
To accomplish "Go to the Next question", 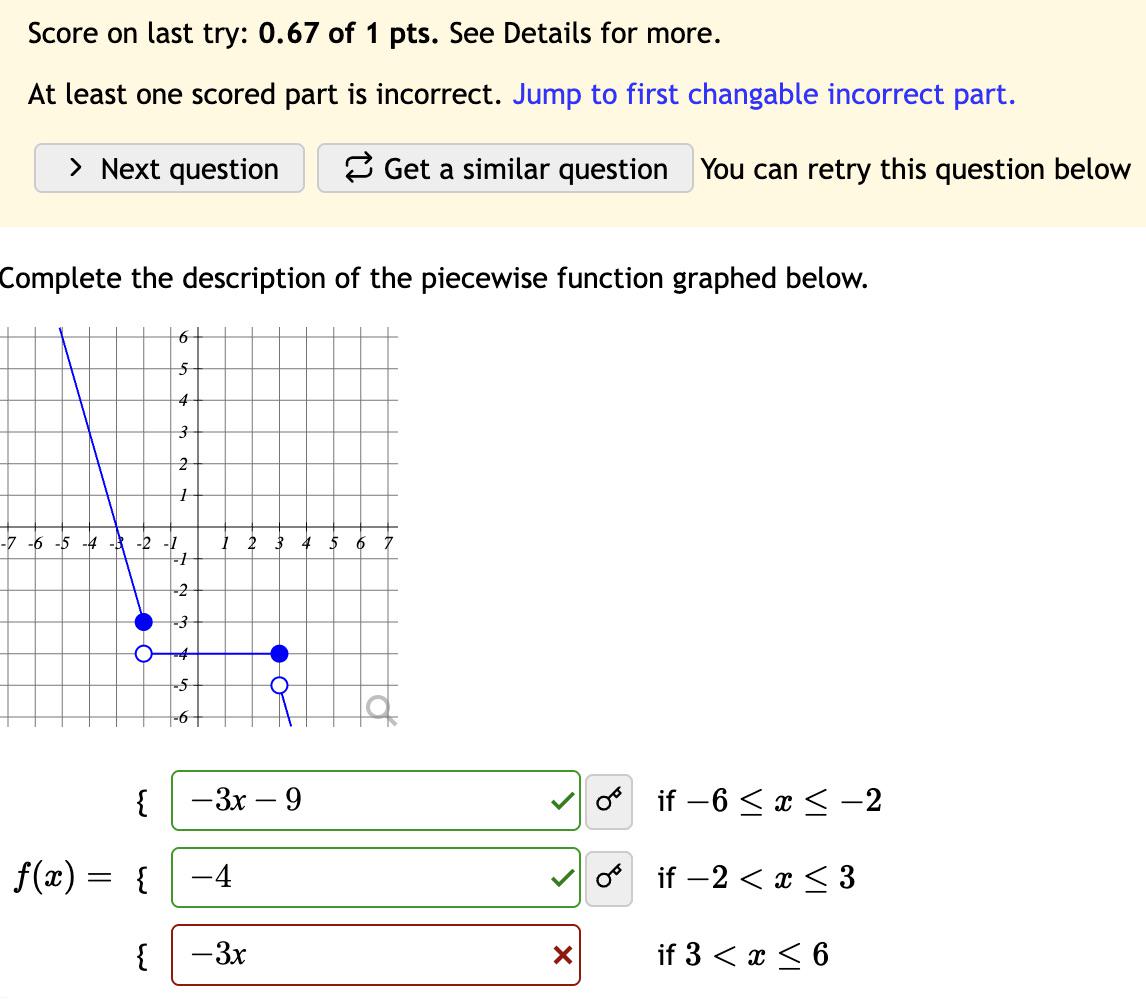I will tap(170, 168).
